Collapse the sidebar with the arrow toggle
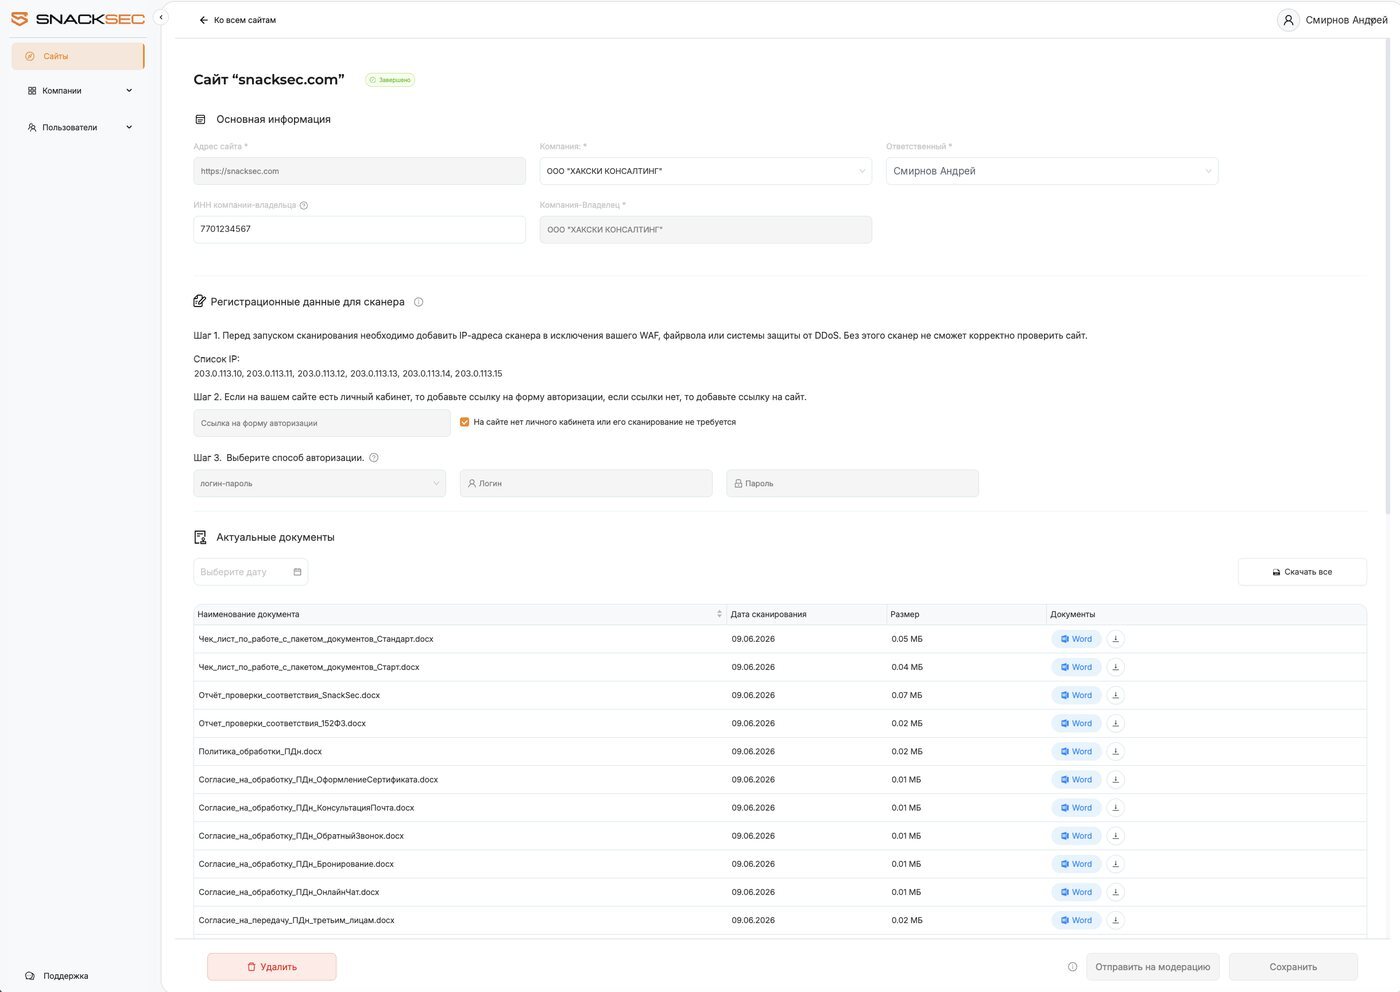The image size is (1400, 992). pos(161,17)
